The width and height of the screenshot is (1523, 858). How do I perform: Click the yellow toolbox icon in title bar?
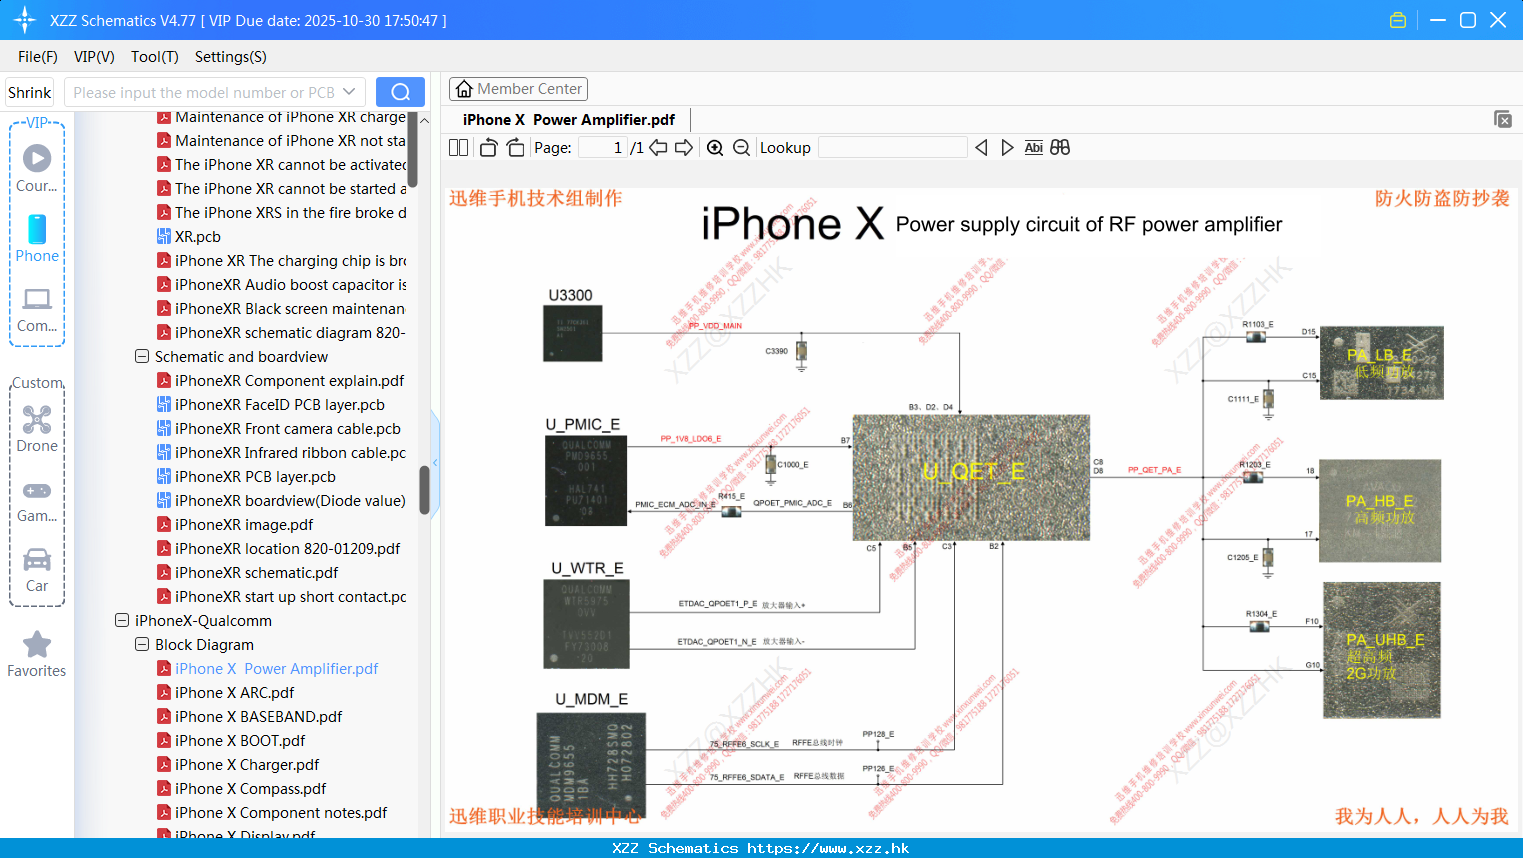1398,20
